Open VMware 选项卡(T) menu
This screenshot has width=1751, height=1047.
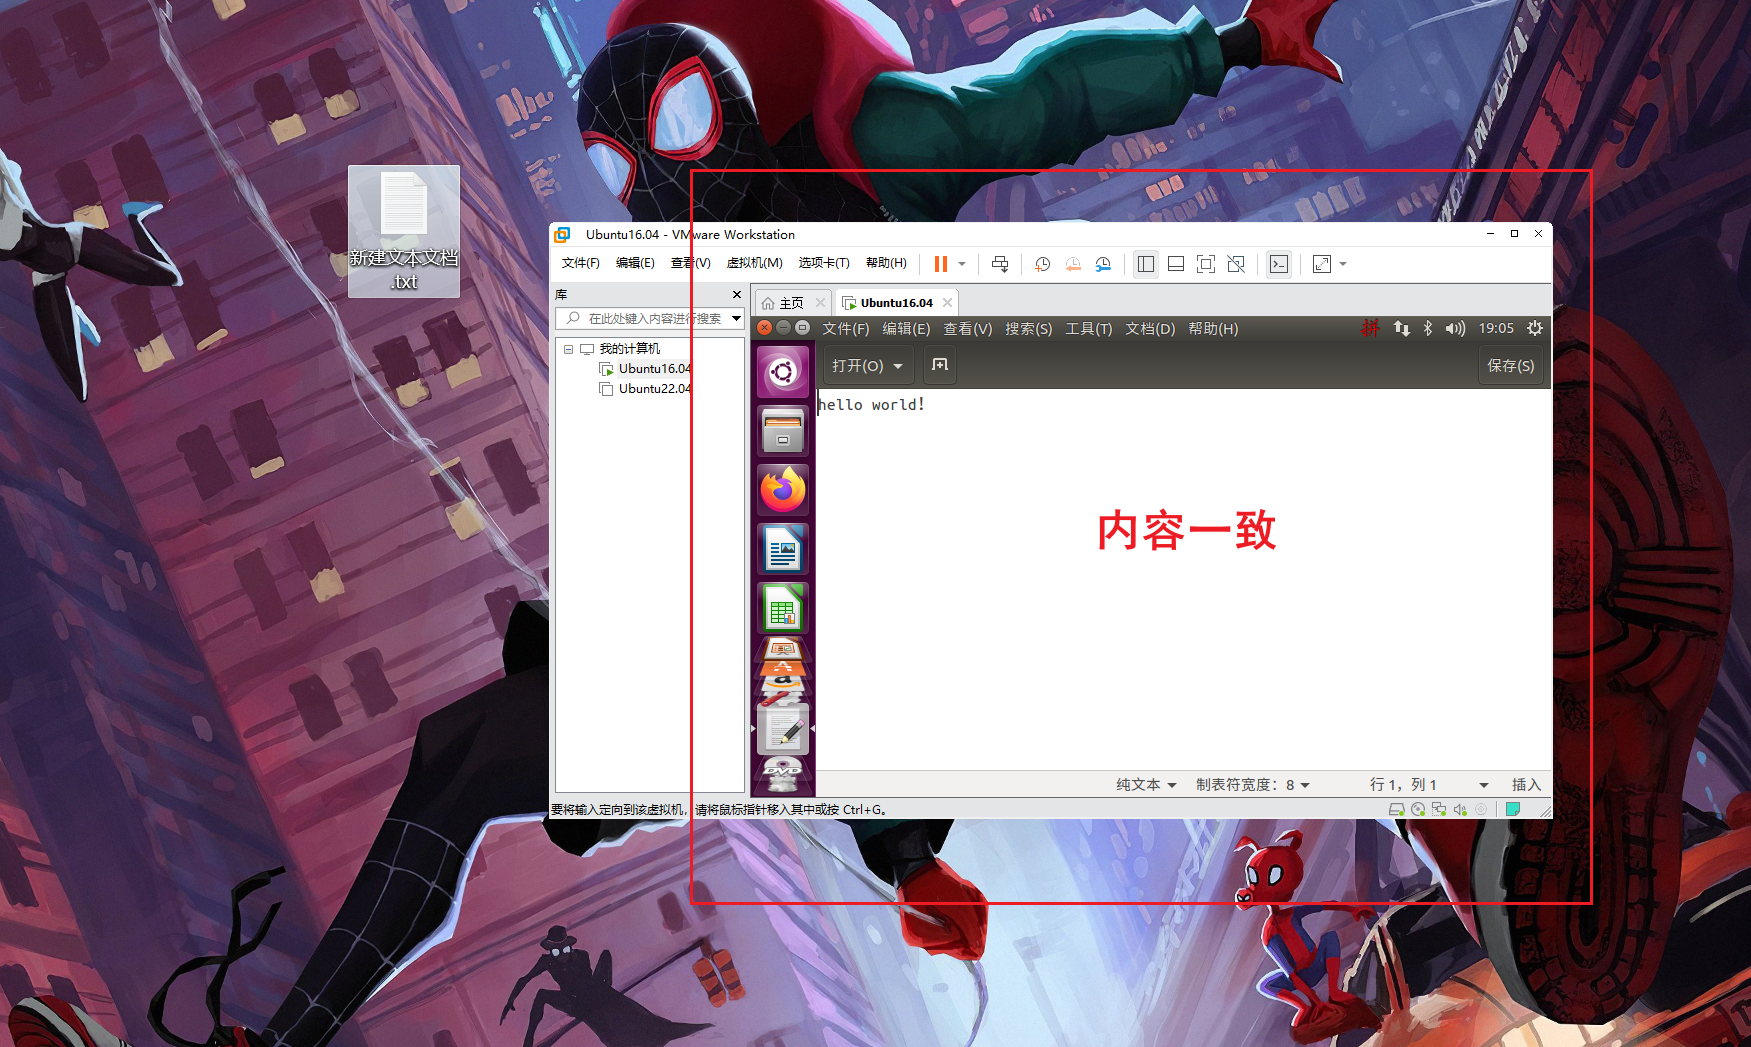pyautogui.click(x=824, y=263)
